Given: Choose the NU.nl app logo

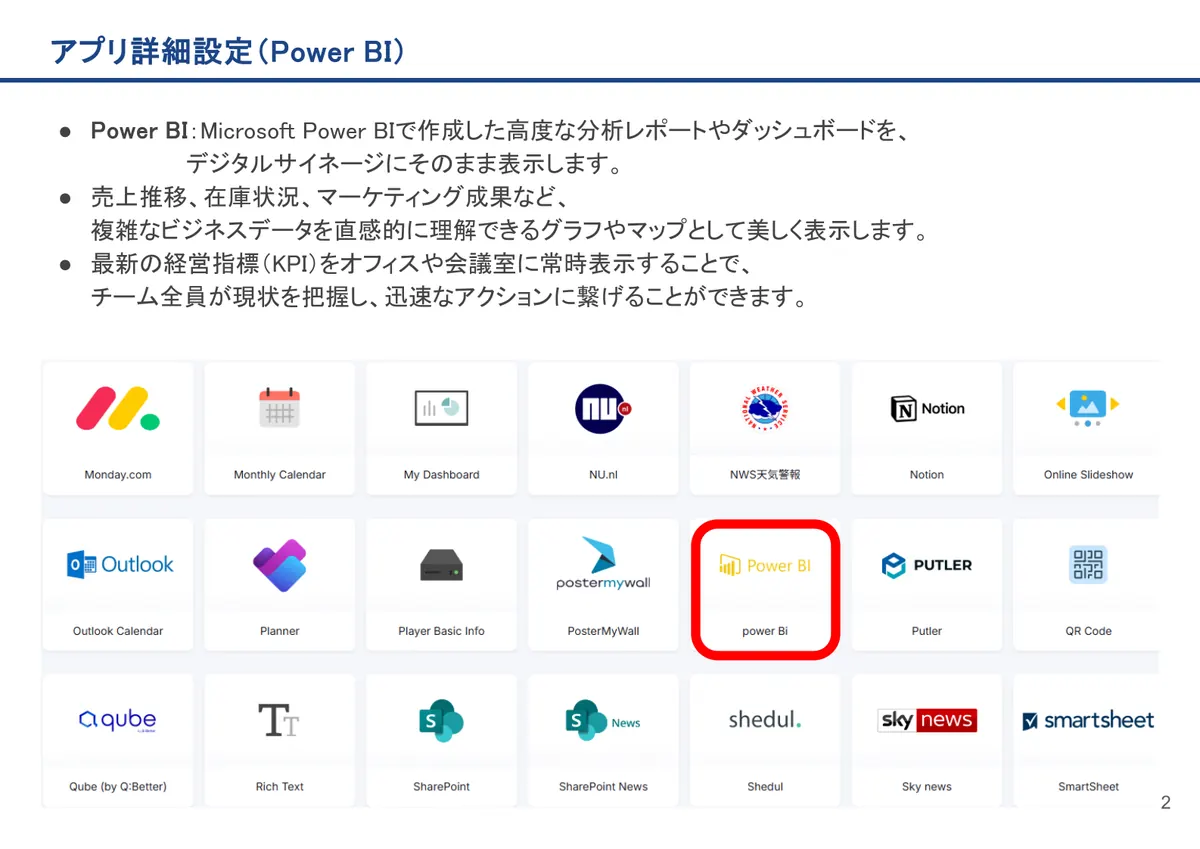Looking at the screenshot, I should pos(603,408).
